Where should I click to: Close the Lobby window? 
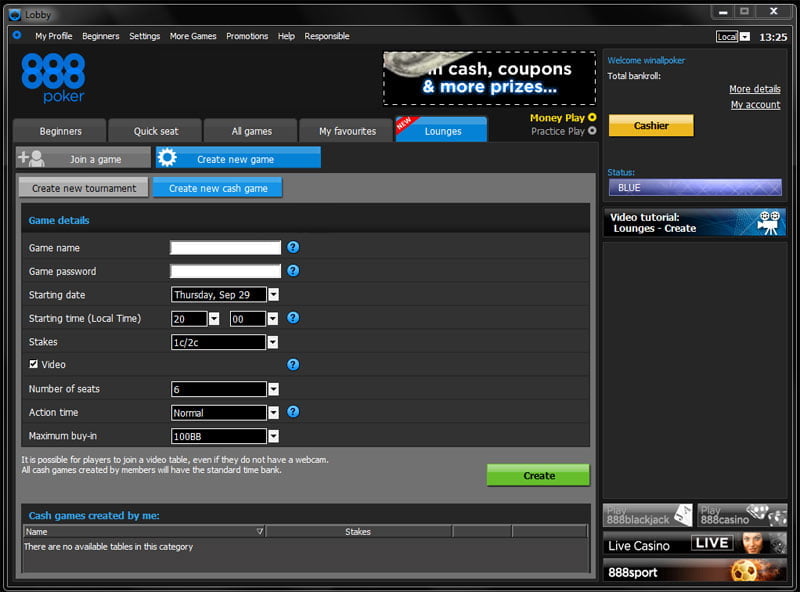[774, 12]
